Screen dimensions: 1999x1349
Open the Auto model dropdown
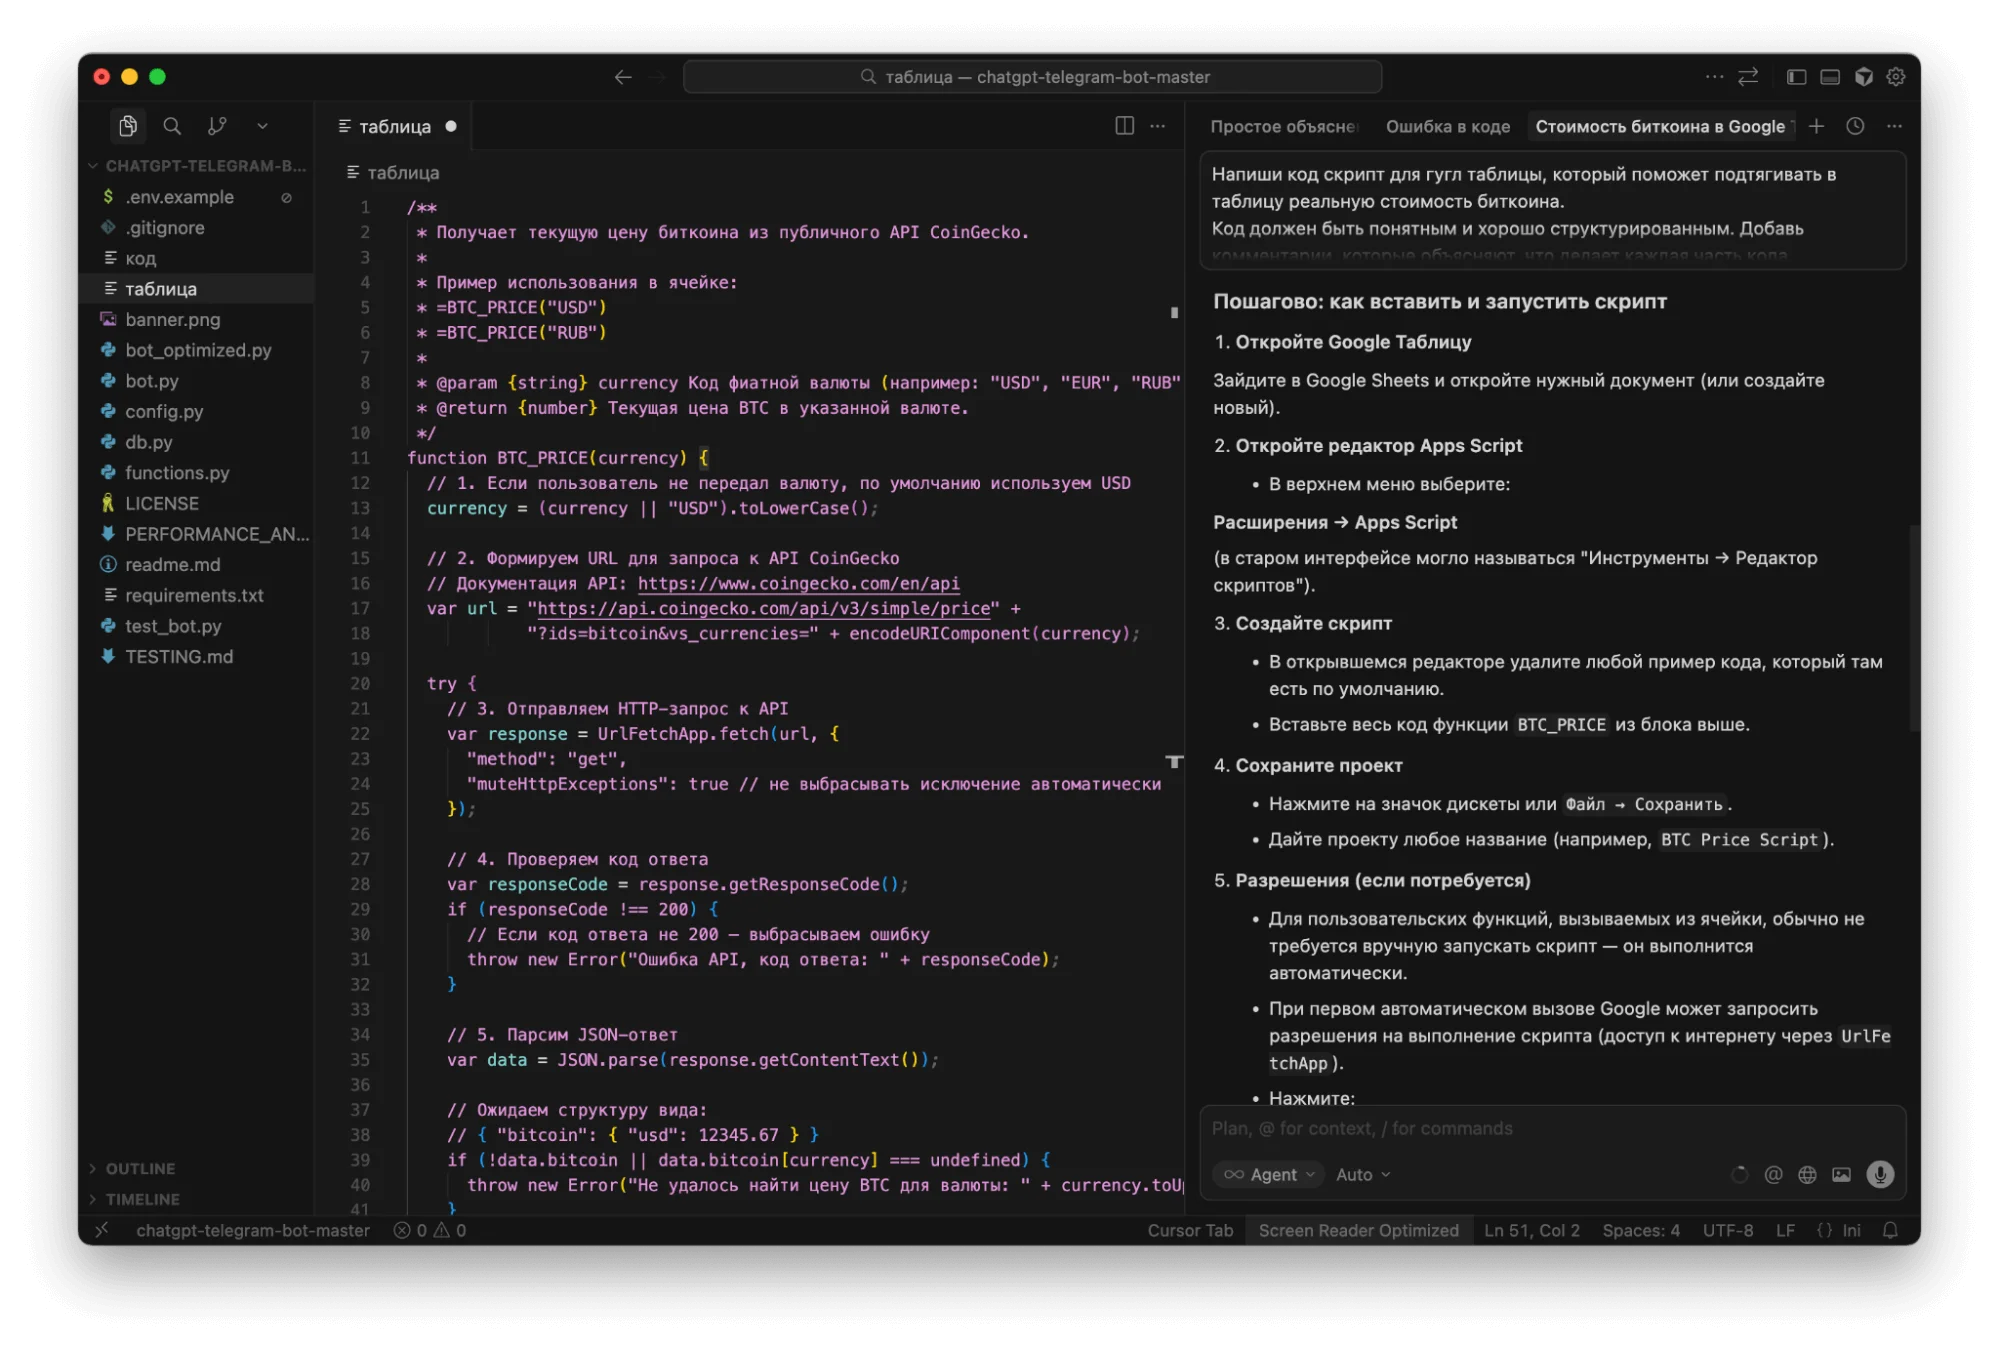tap(1362, 1174)
